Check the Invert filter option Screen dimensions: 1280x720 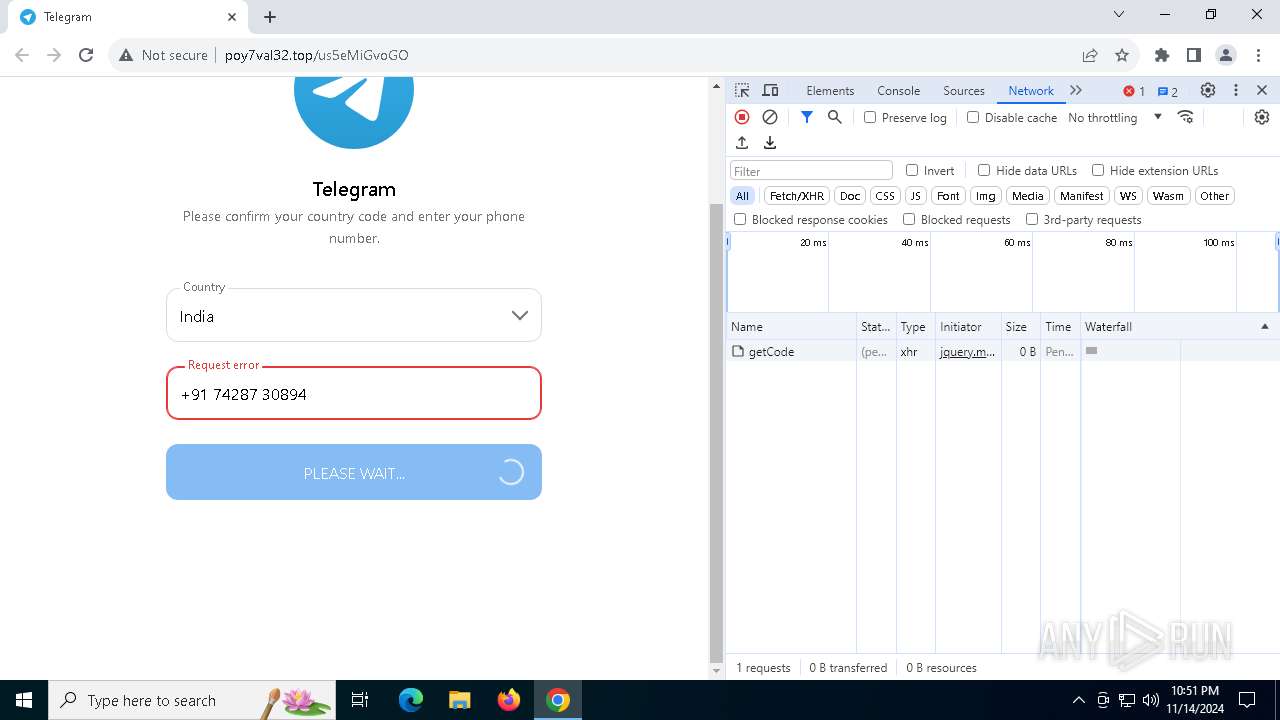point(912,170)
